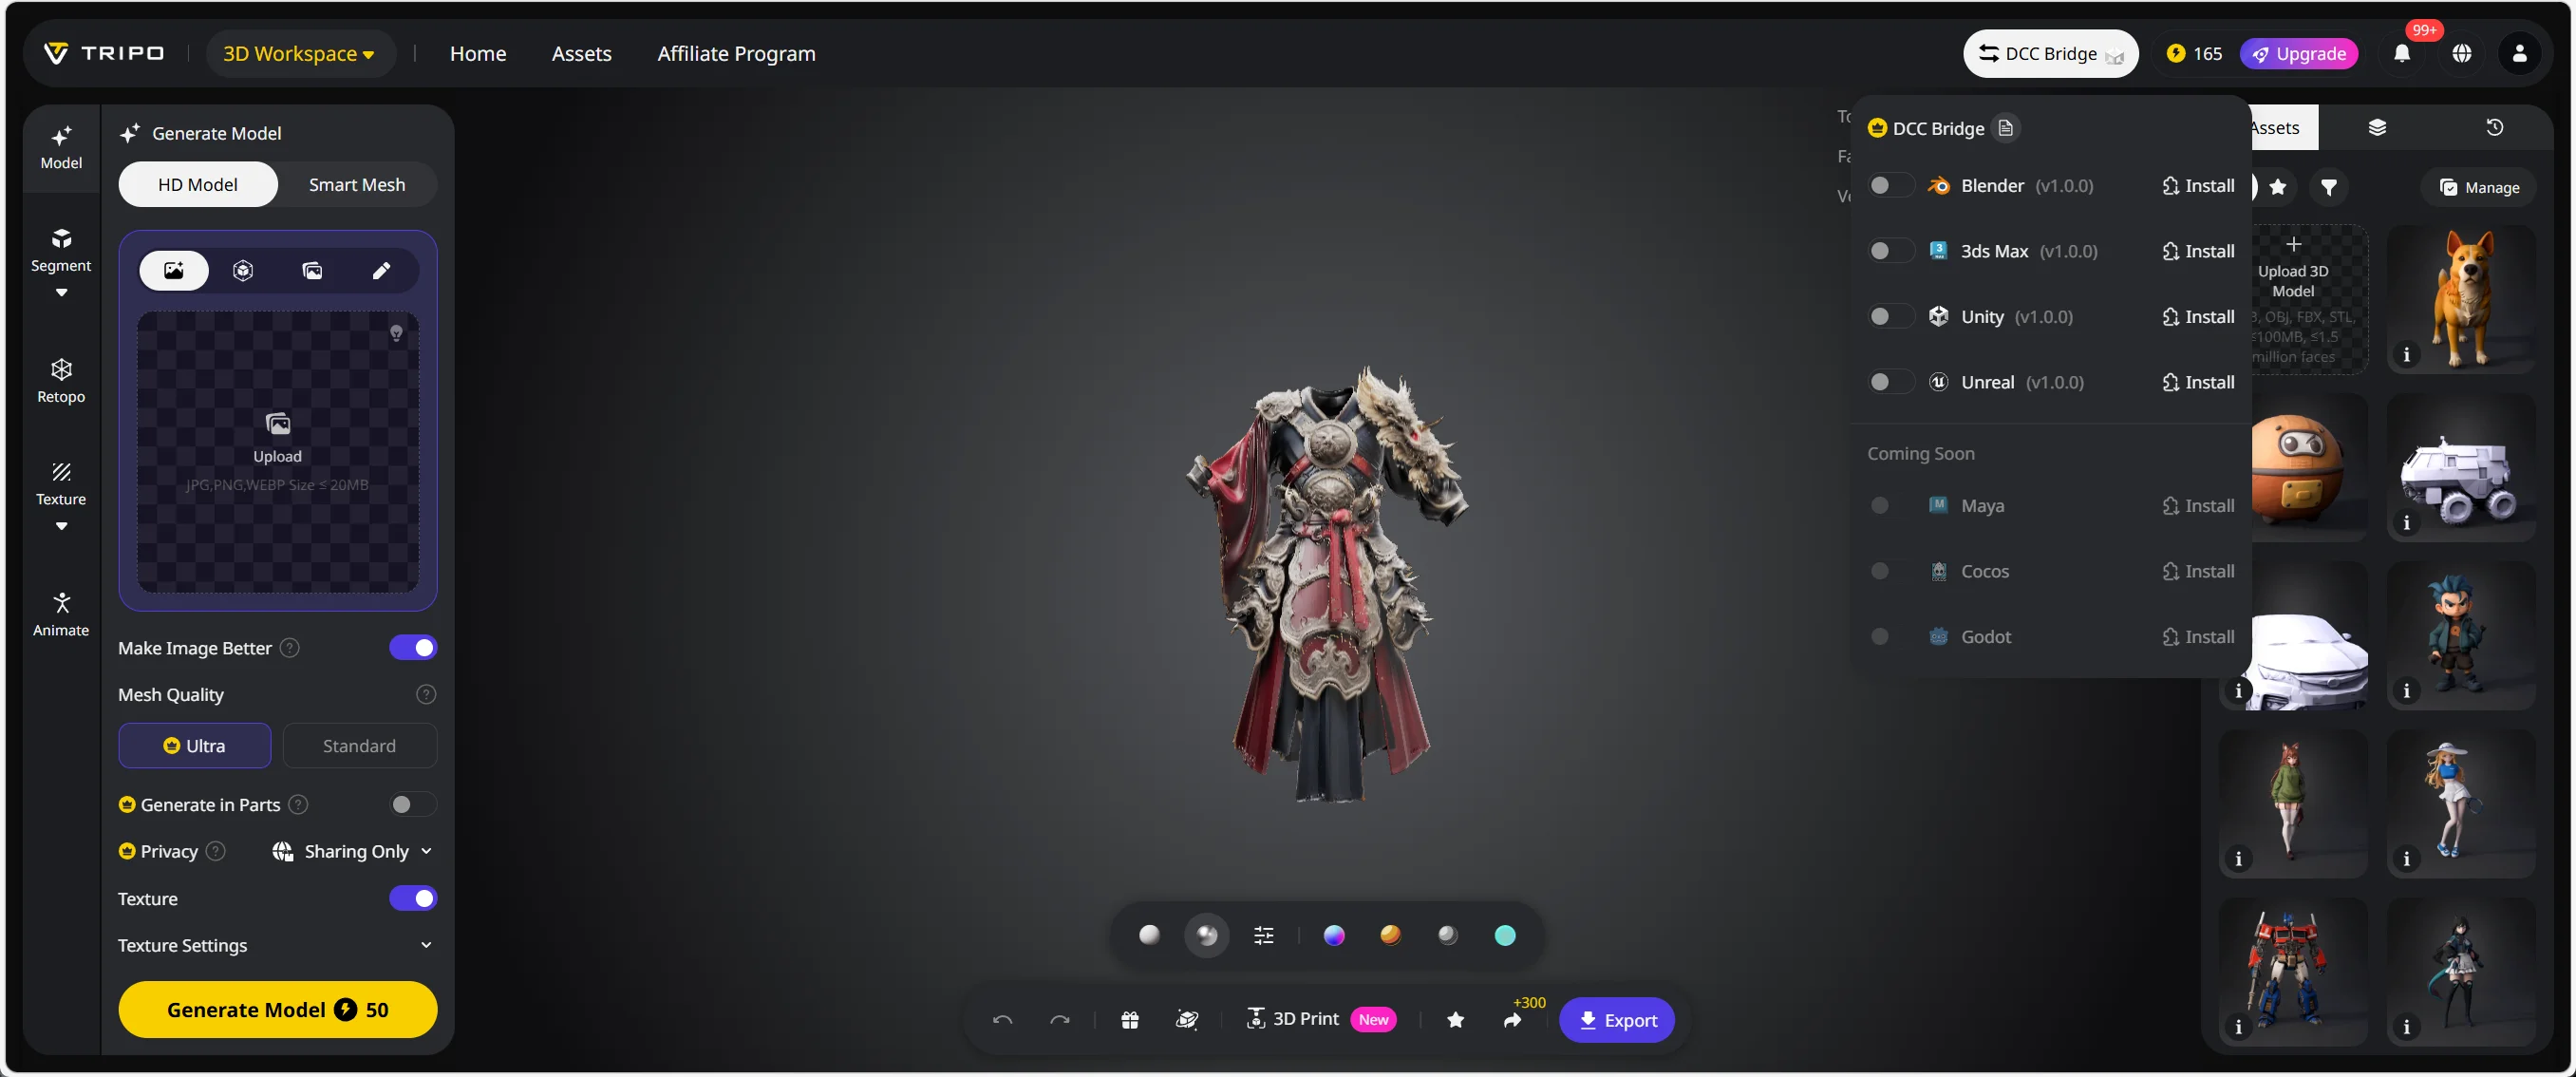Image resolution: width=2576 pixels, height=1077 pixels.
Task: Click the redo arrow in bottom toolbar
Action: 1060,1020
